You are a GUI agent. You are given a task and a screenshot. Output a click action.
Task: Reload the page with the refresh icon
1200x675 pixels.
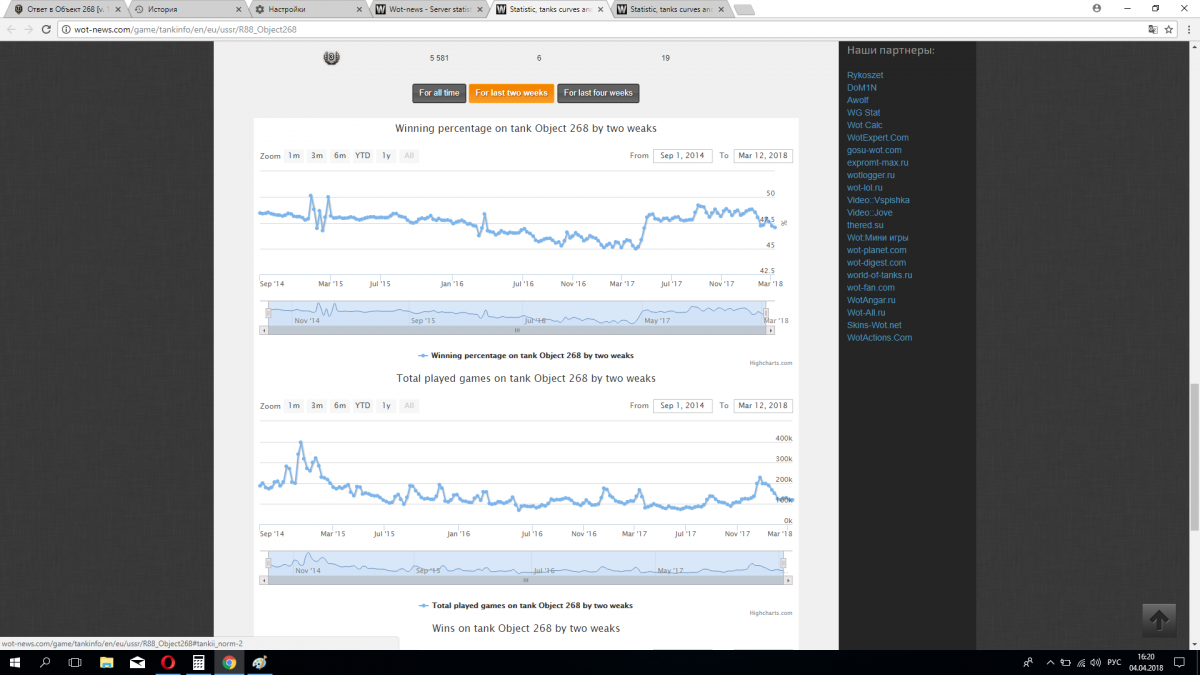click(46, 30)
